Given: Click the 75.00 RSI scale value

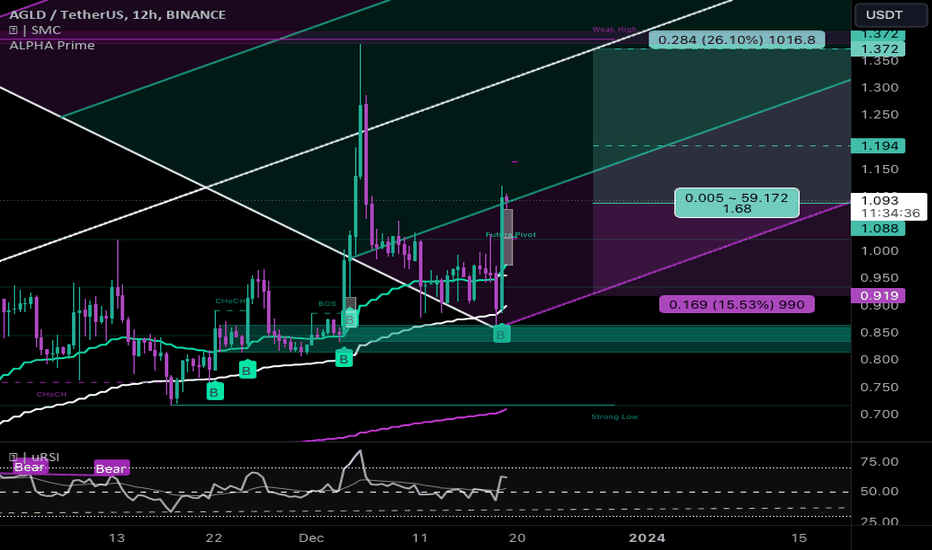Looking at the screenshot, I should tap(880, 461).
